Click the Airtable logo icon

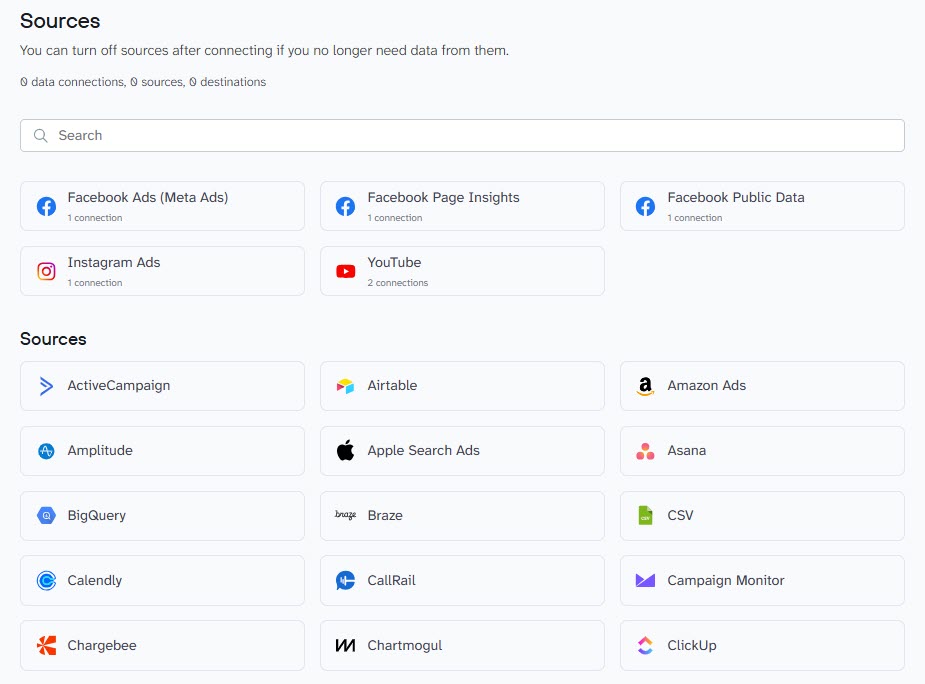click(346, 386)
